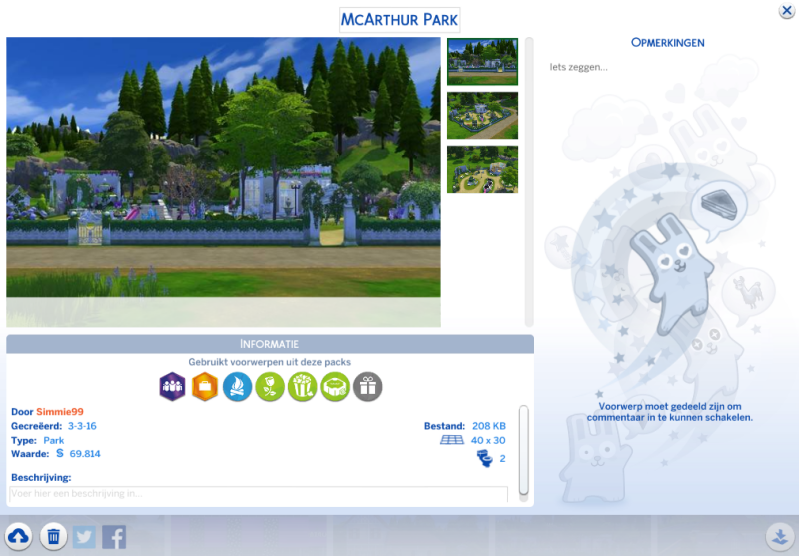Open creator Simmie99's profile

[x=60, y=412]
